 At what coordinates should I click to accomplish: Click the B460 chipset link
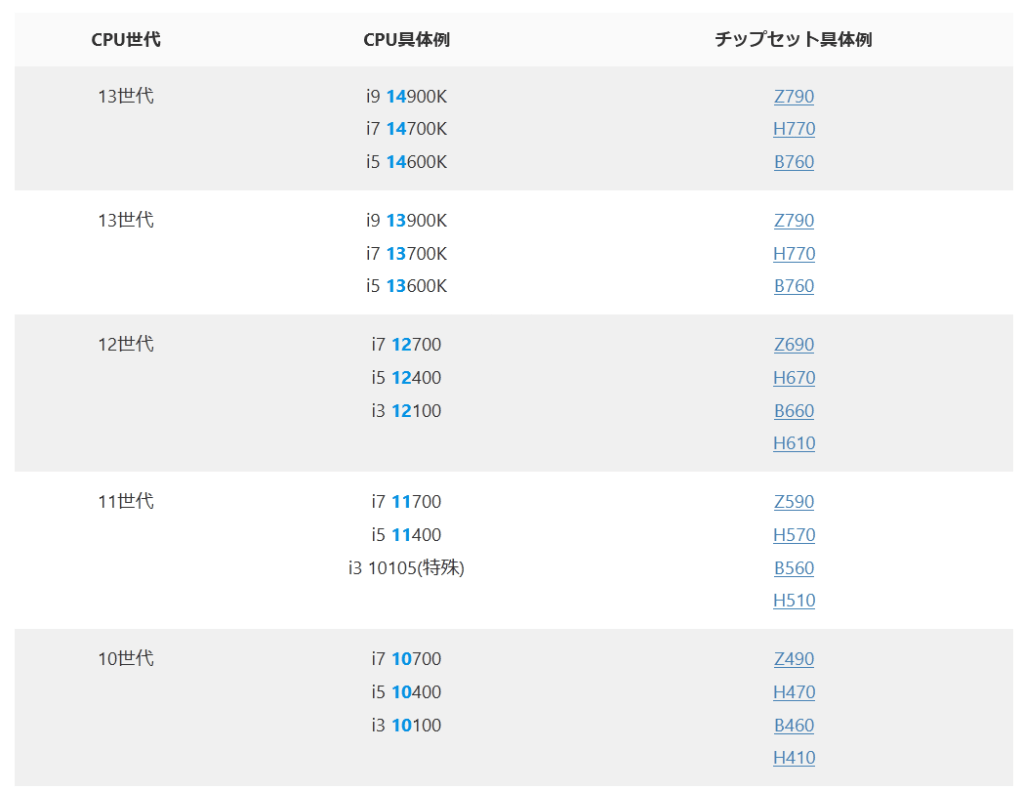794,725
